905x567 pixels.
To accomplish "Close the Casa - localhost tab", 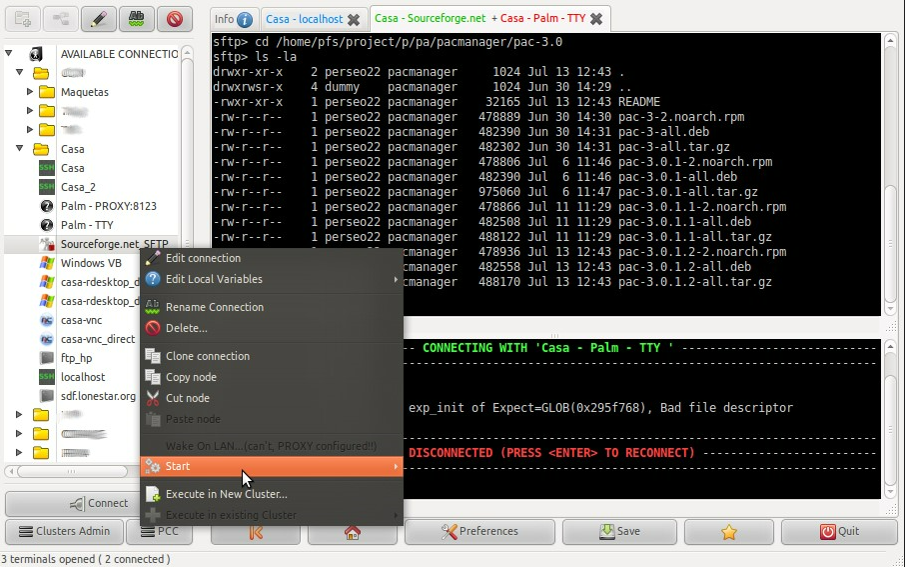I will tap(353, 20).
